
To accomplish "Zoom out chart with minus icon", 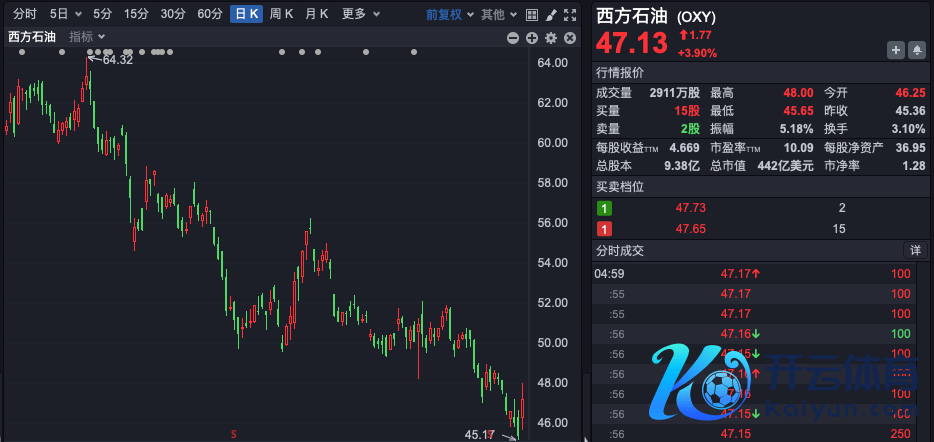I will (x=513, y=38).
